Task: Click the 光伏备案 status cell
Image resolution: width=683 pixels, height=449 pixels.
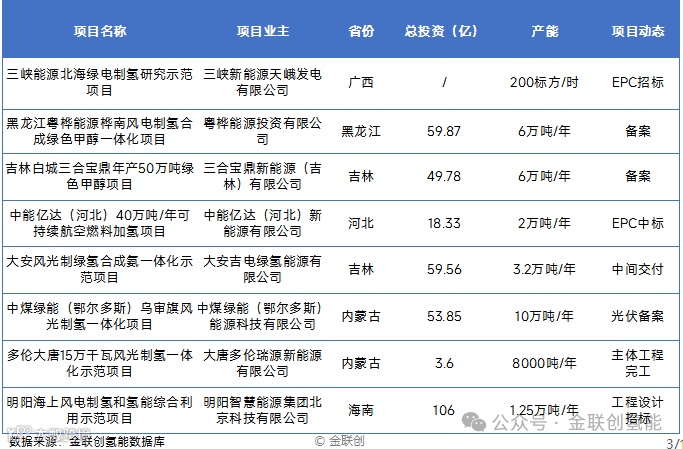Action: point(638,316)
